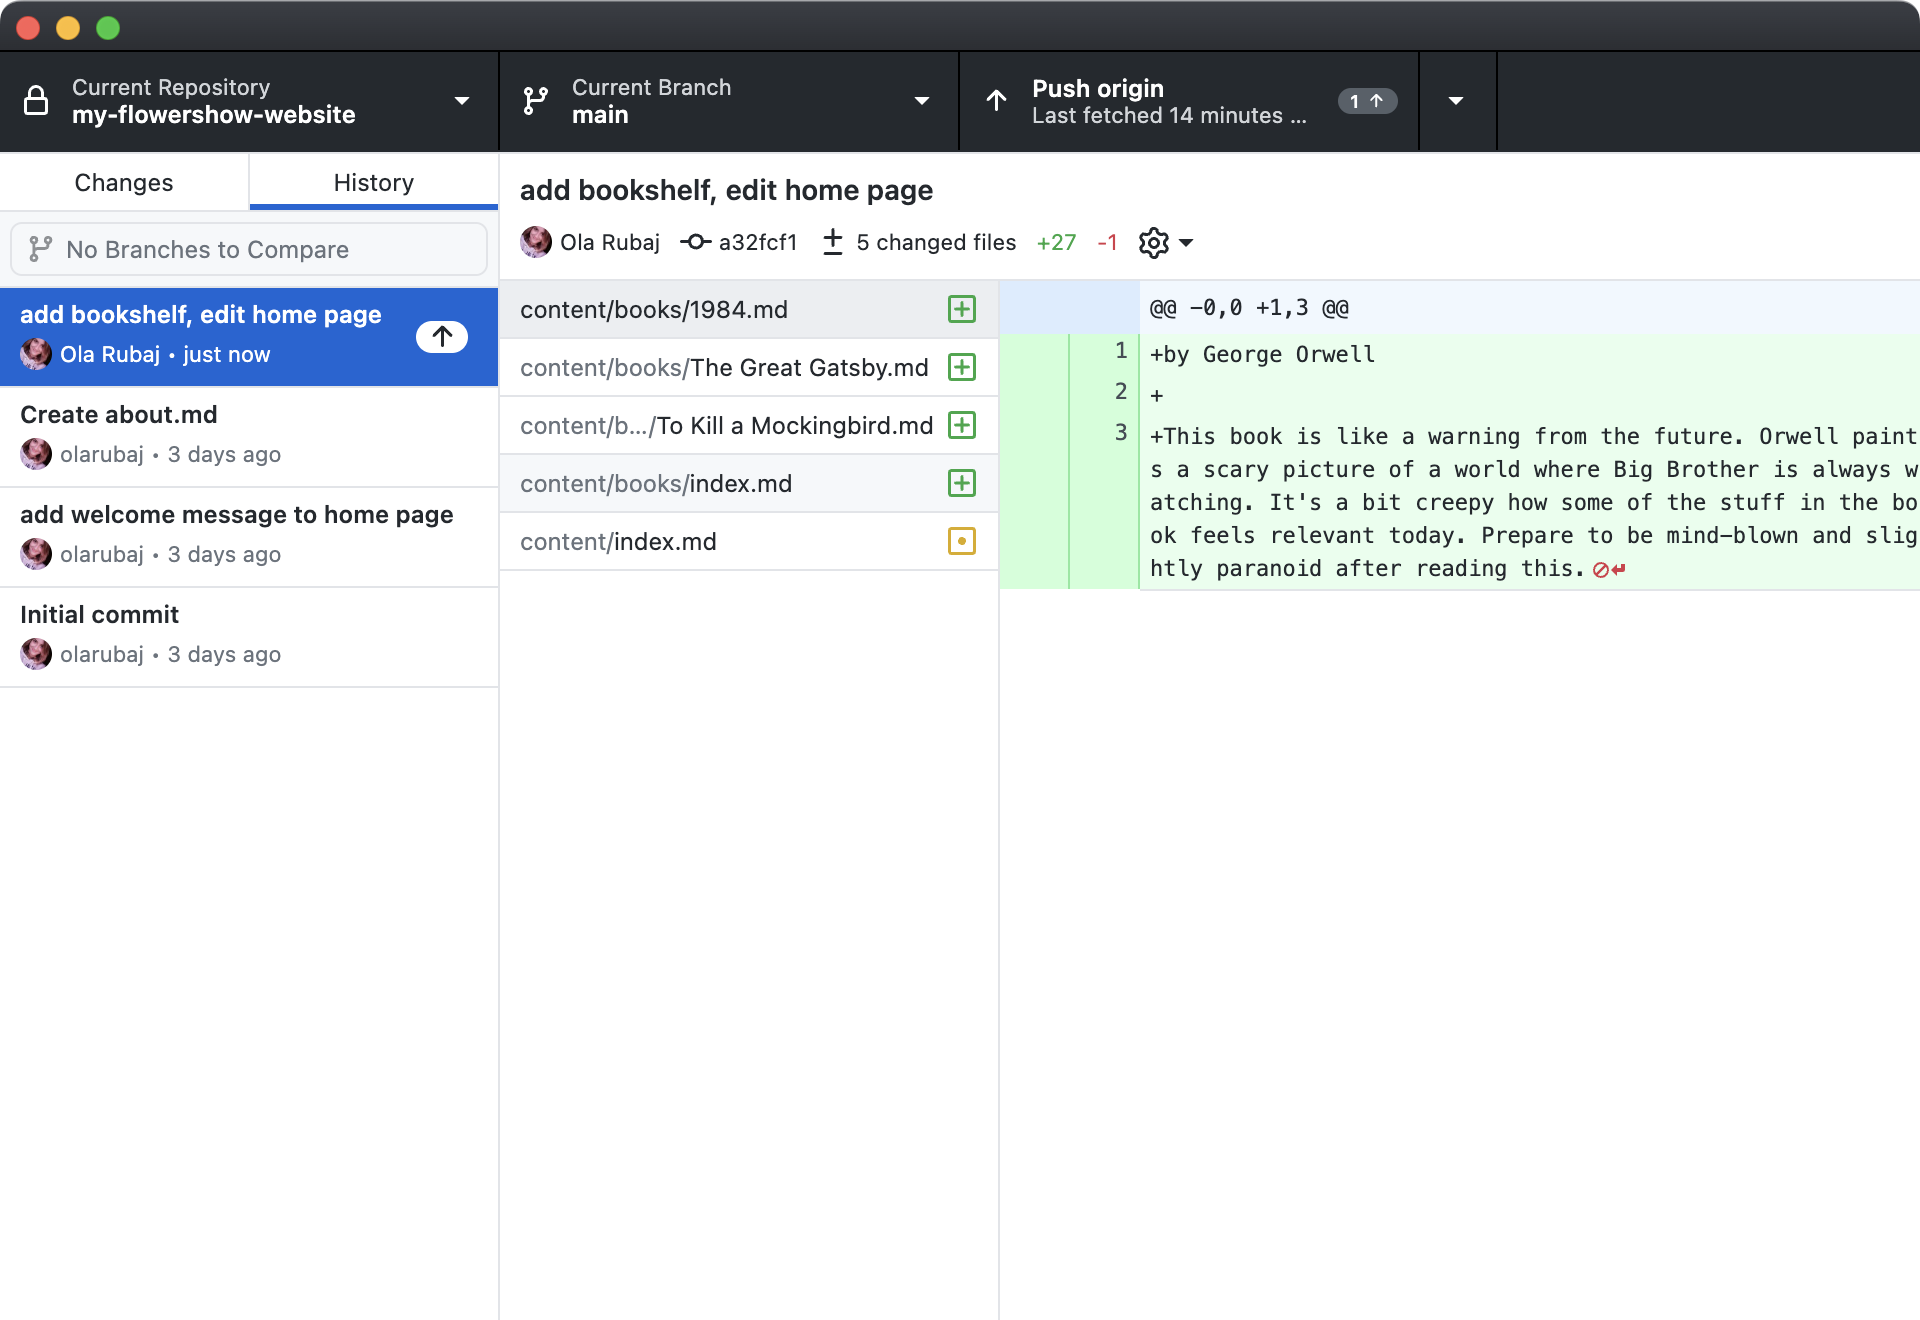The height and width of the screenshot is (1320, 1920).
Task: Click the push arrow badge on latest commit
Action: [442, 336]
